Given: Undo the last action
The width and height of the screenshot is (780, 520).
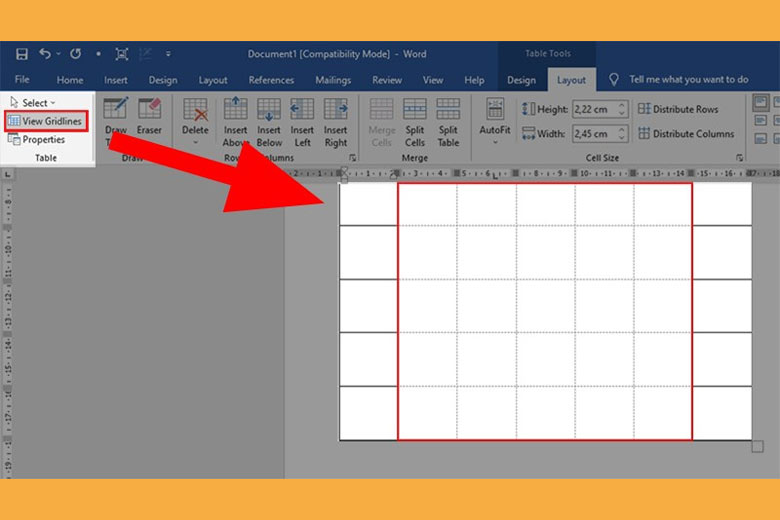Looking at the screenshot, I should click(45, 53).
